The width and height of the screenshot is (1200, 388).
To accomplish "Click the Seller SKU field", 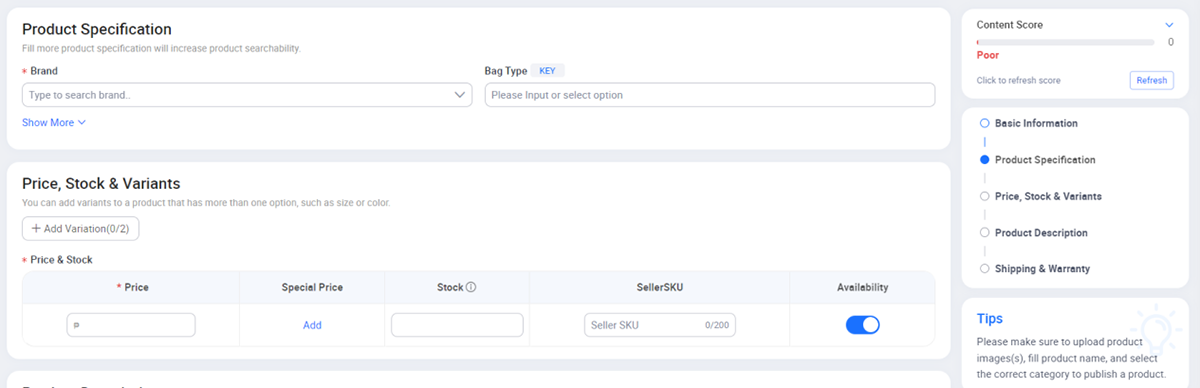I will point(660,325).
